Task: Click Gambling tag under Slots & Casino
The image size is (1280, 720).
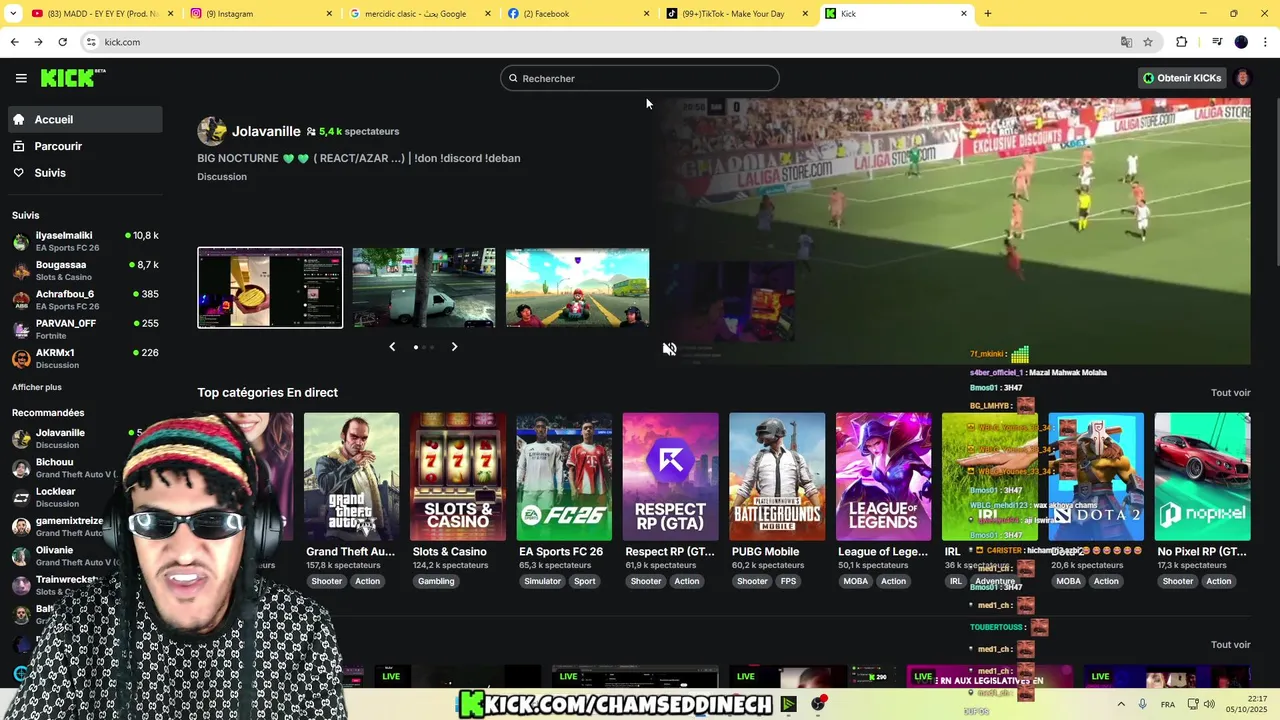Action: (436, 581)
